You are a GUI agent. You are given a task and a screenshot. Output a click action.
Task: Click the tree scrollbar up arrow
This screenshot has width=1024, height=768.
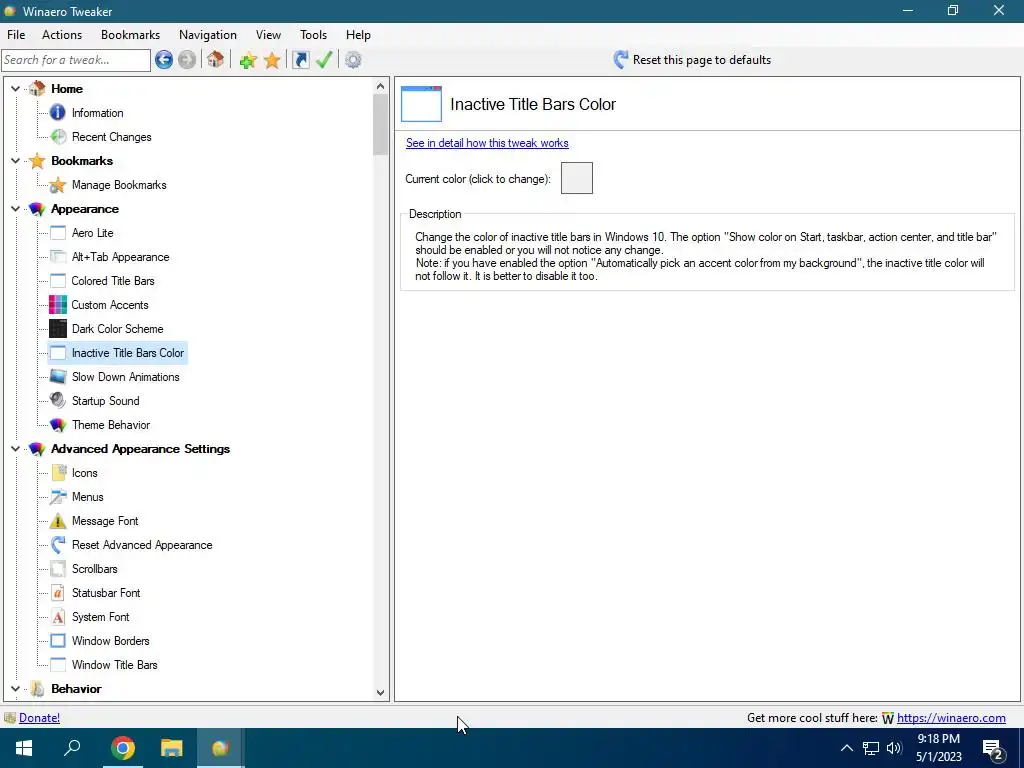[381, 86]
